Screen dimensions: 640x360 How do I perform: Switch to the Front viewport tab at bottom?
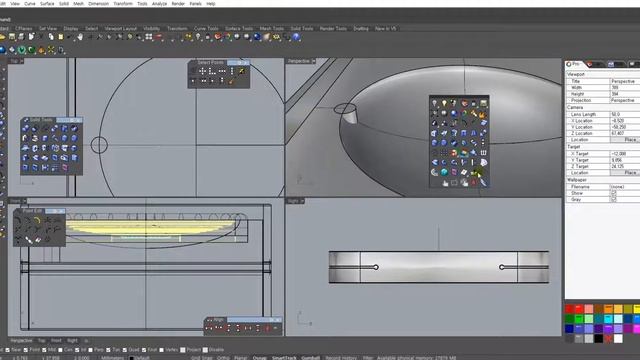[x=56, y=340]
